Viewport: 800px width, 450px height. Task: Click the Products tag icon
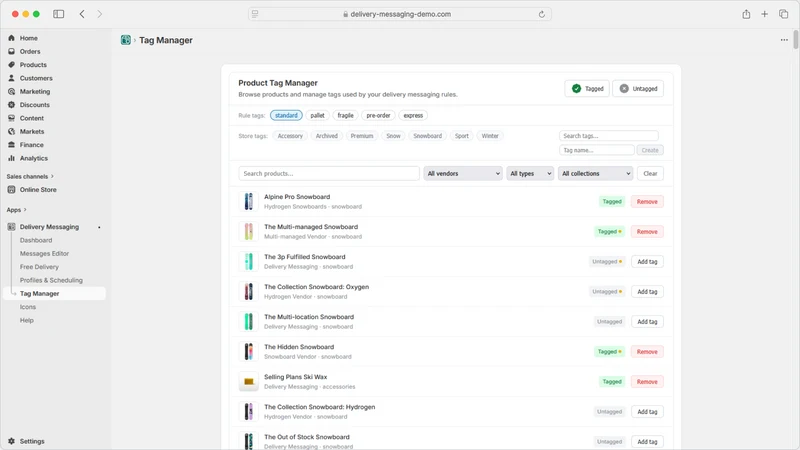[11, 65]
